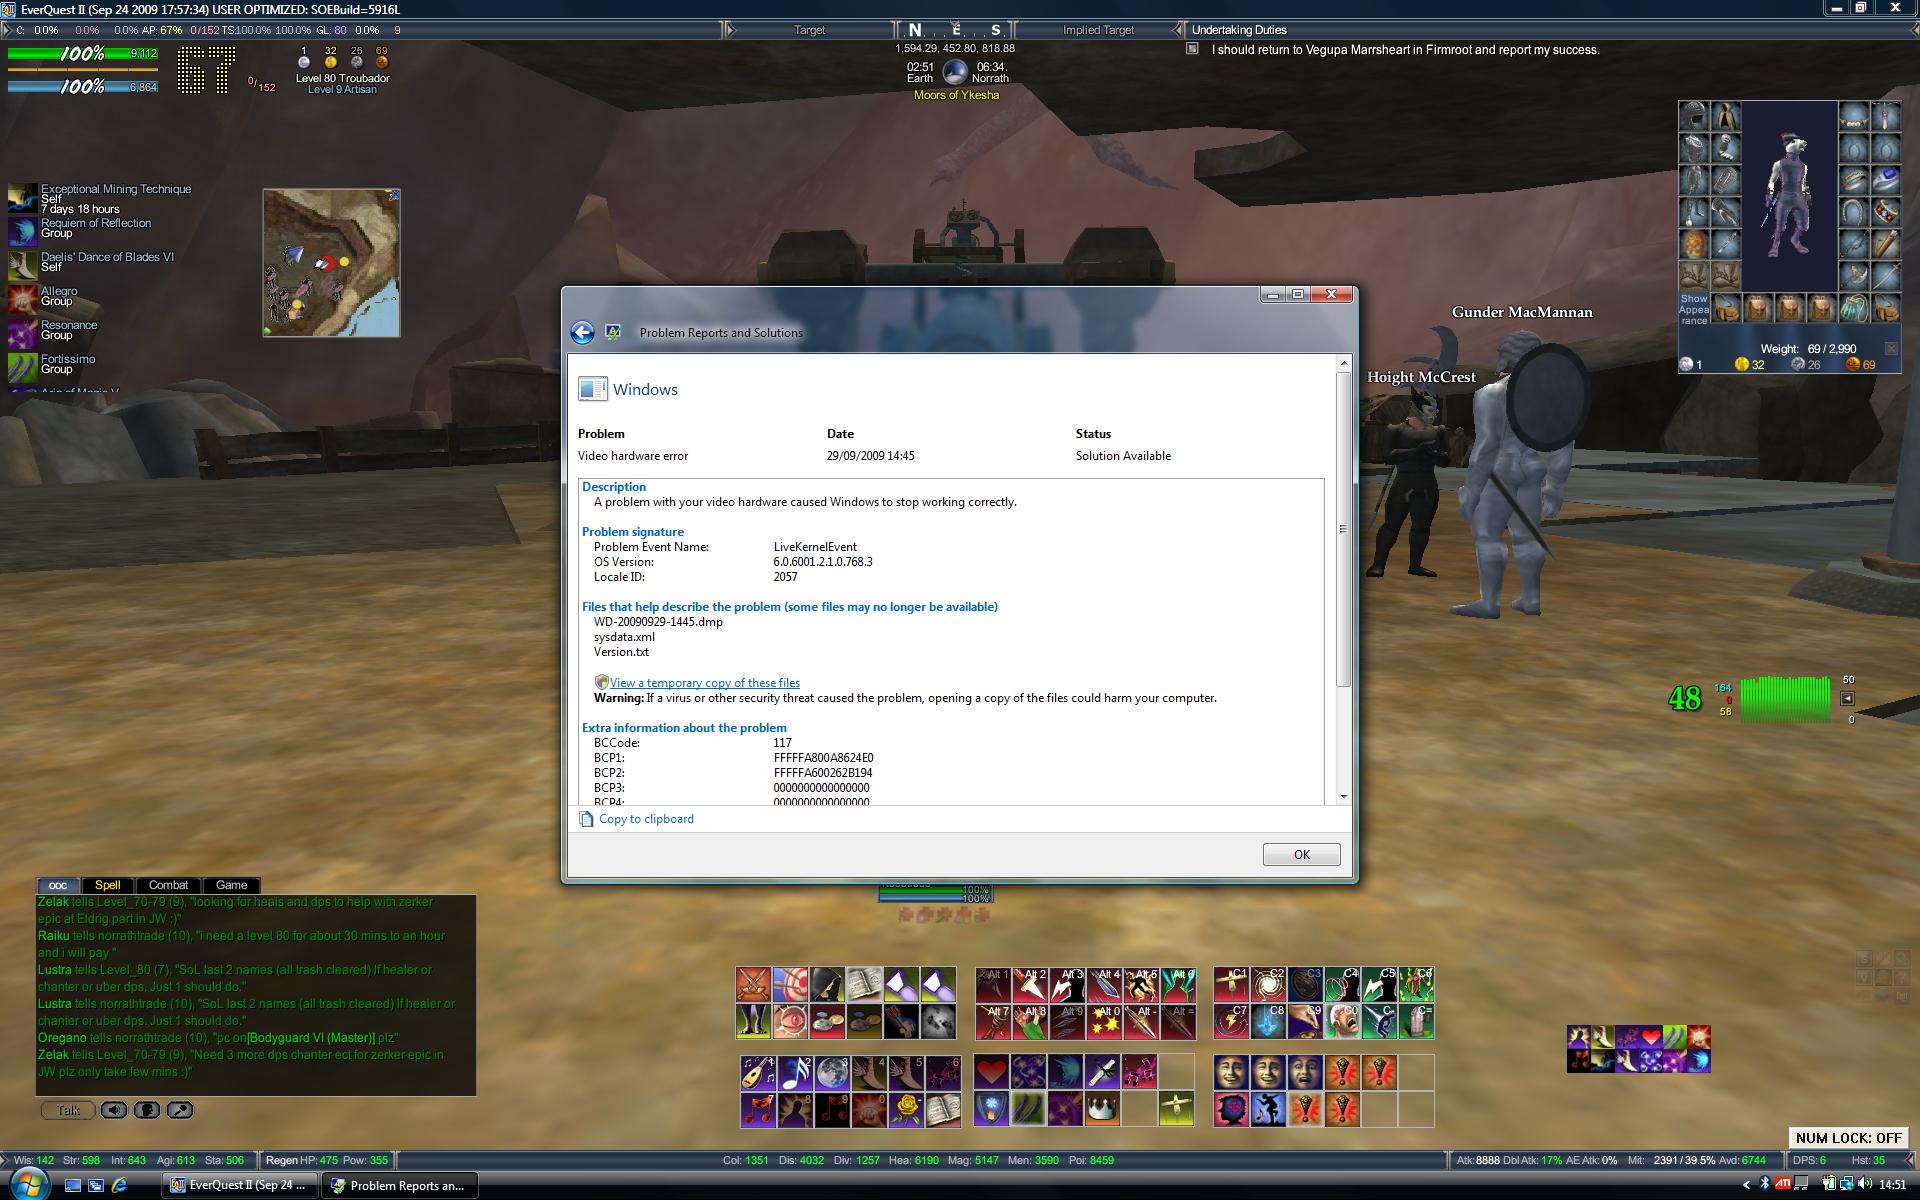Screen dimensions: 1920x1200
Task: Open the teal striped bag slot
Action: pyautogui.click(x=1854, y=308)
